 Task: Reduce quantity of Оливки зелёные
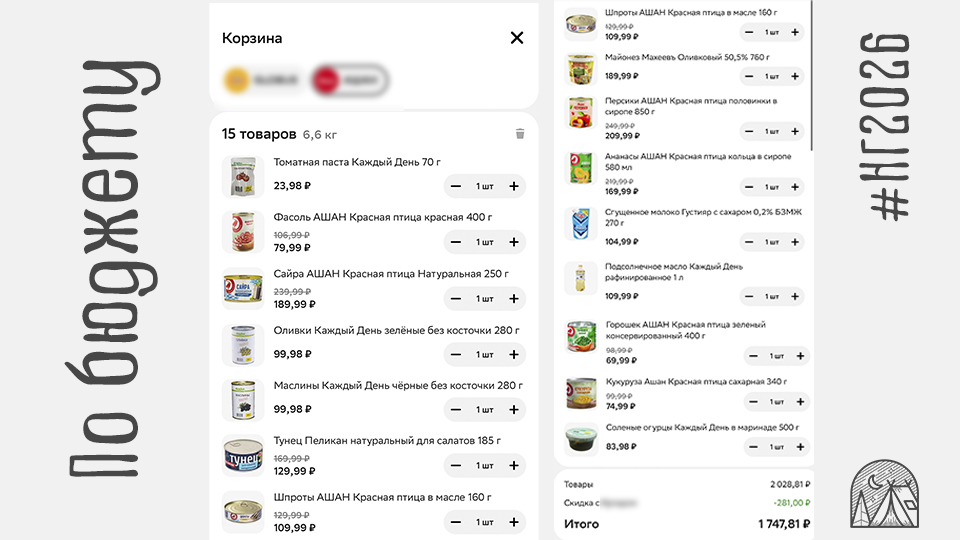point(456,354)
